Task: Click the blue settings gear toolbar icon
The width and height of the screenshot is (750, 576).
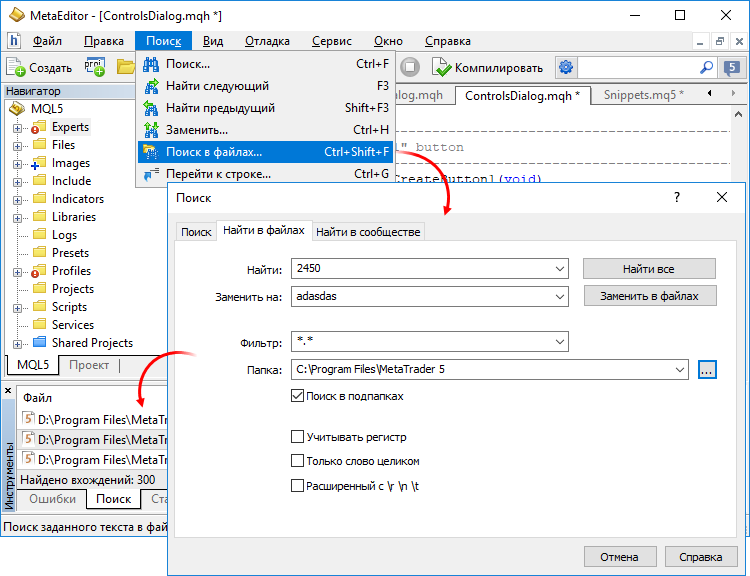Action: pos(566,67)
